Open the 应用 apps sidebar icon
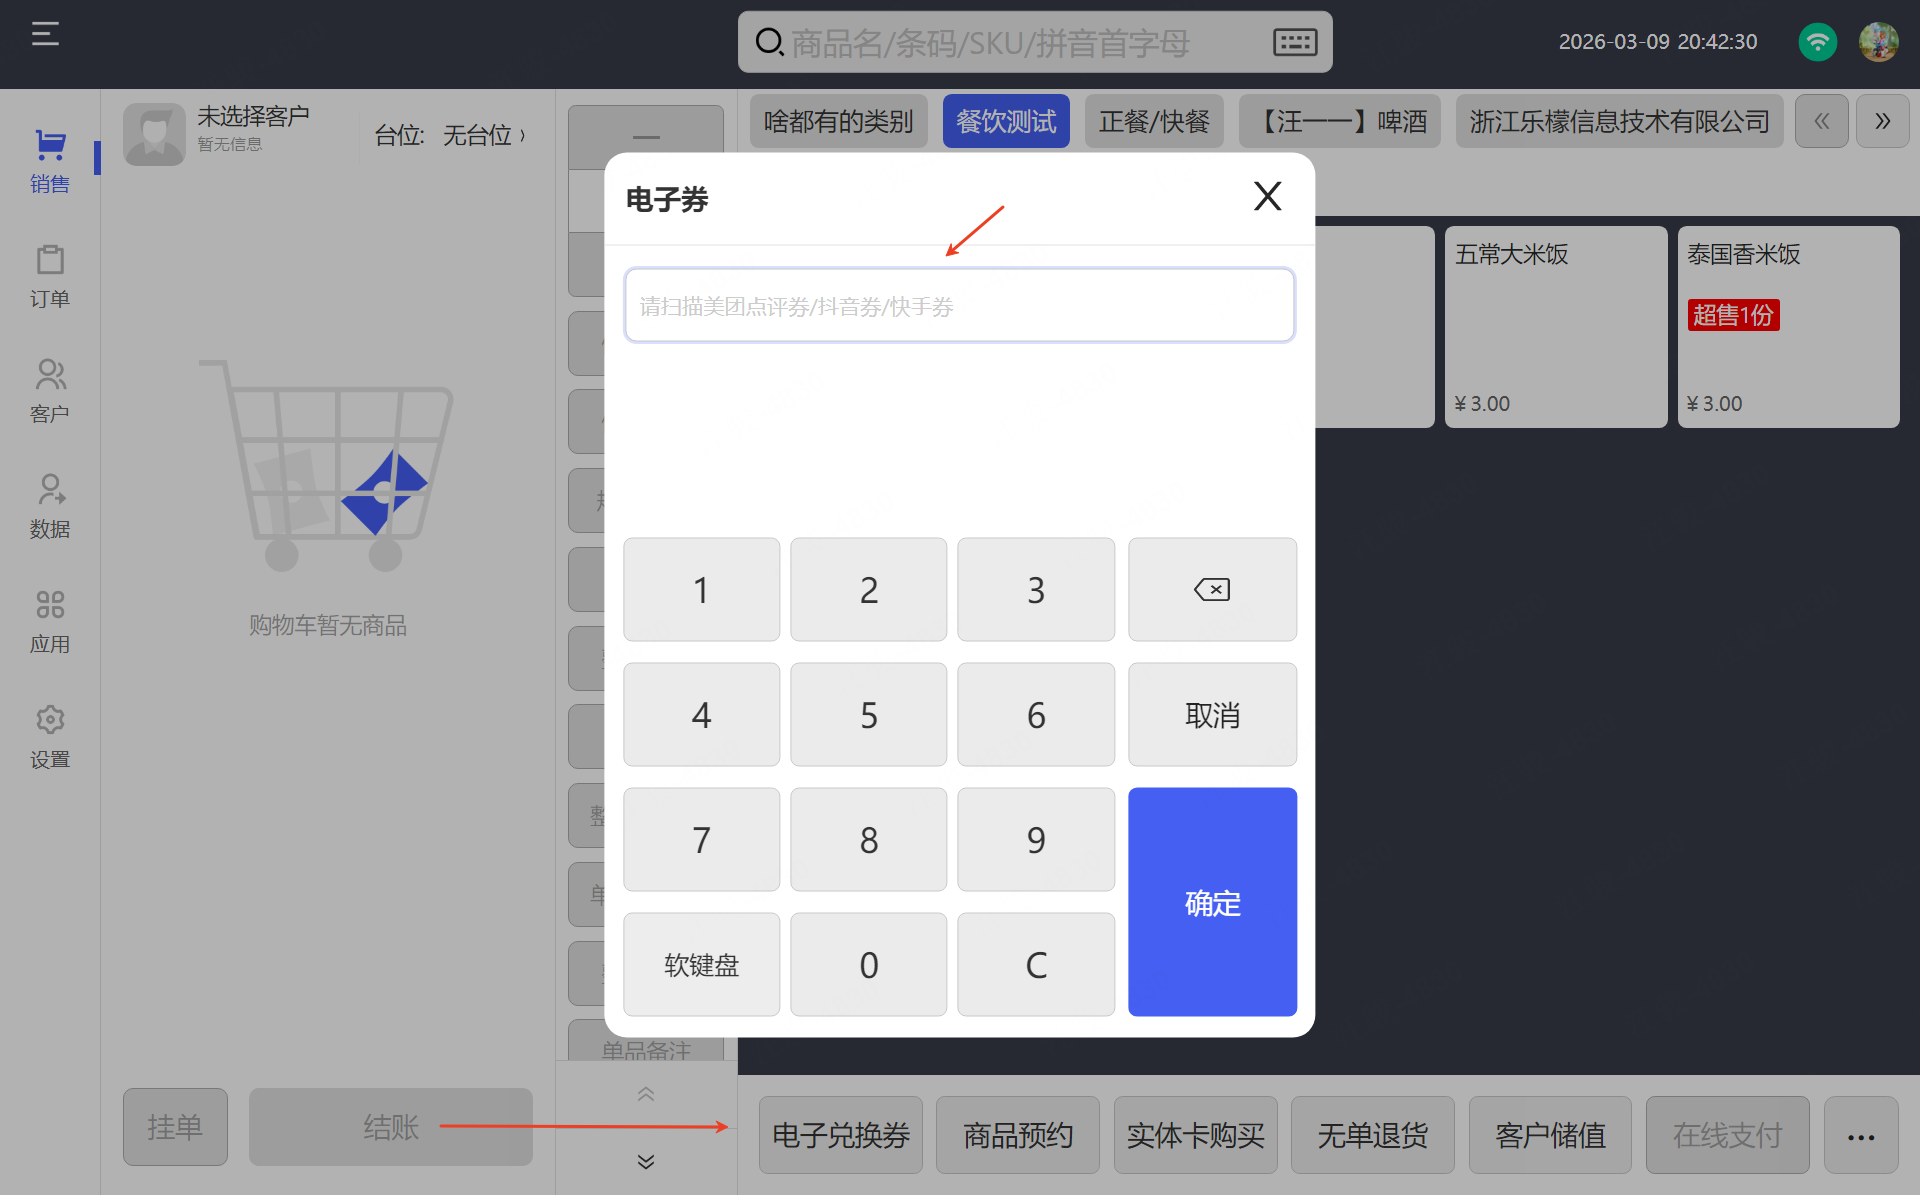 pos(49,621)
